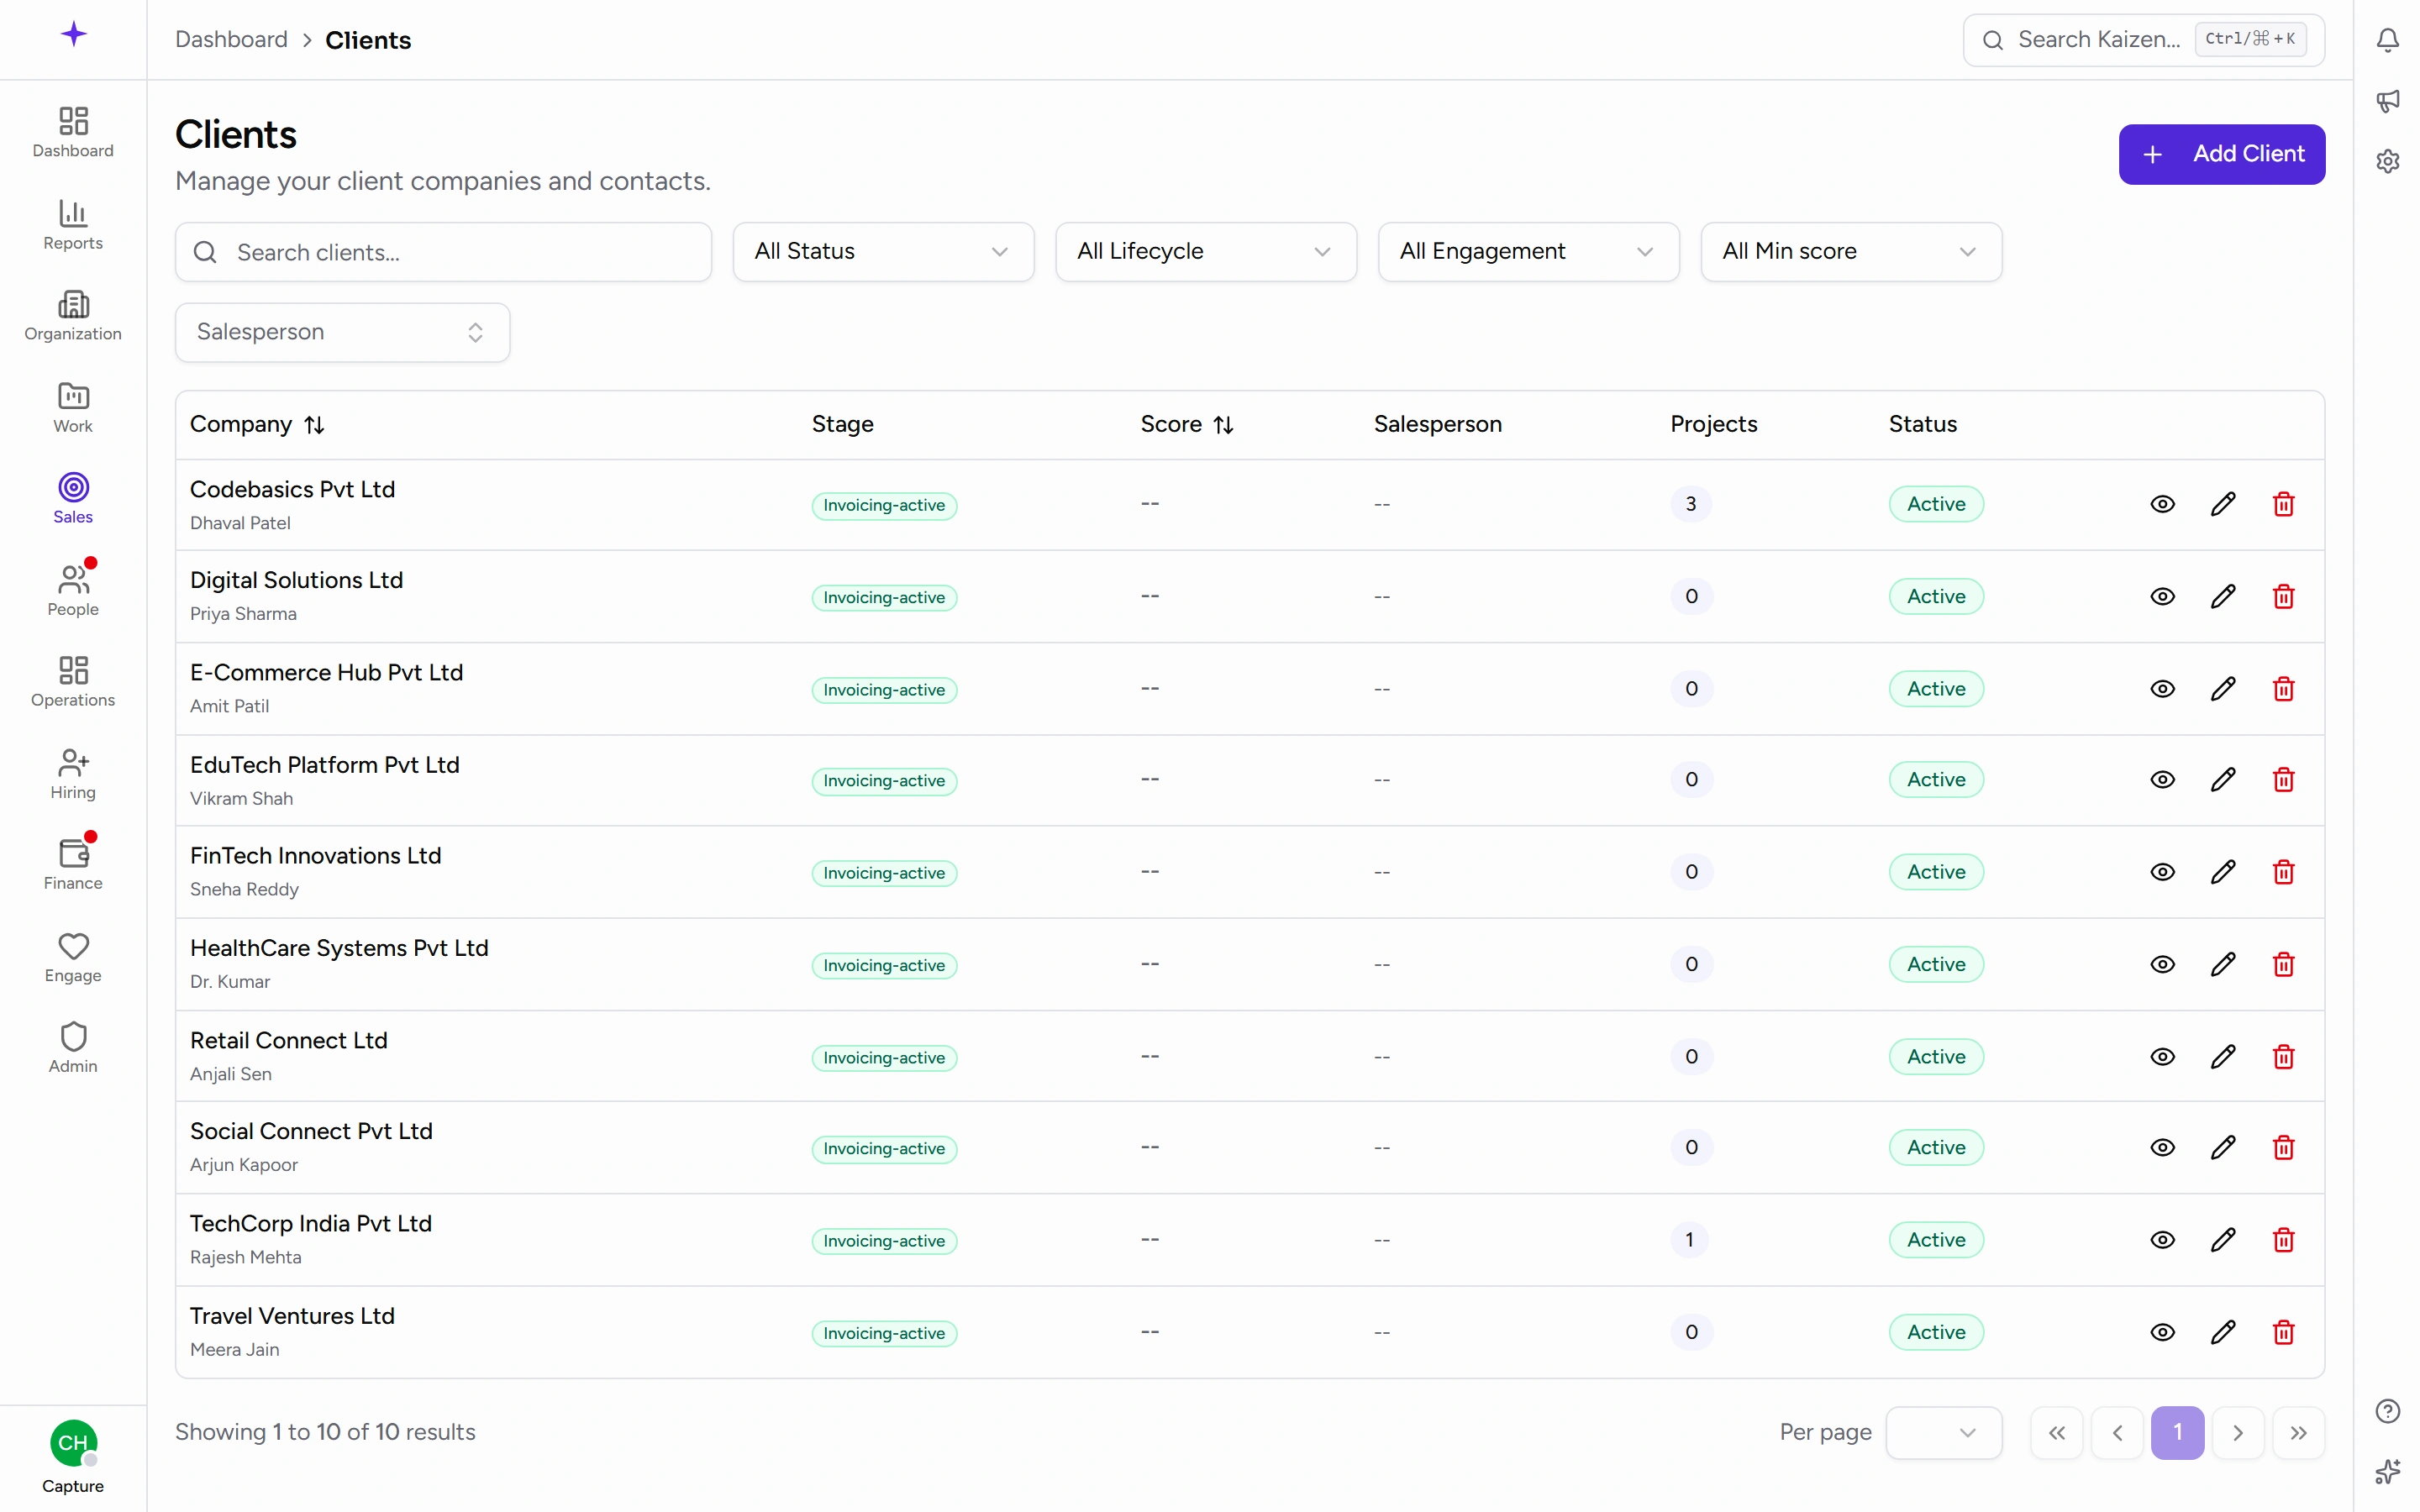Edit EduTech Platform Pvt Ltd client

click(x=2222, y=780)
